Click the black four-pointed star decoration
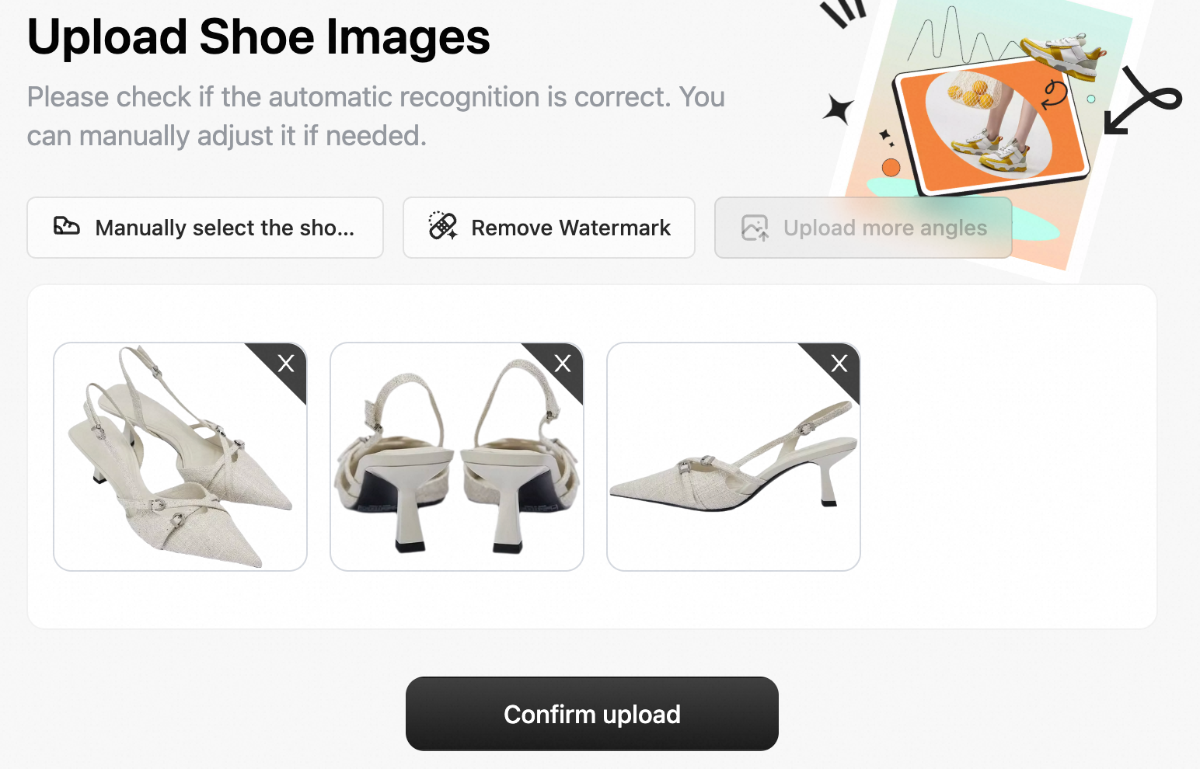 click(x=838, y=107)
